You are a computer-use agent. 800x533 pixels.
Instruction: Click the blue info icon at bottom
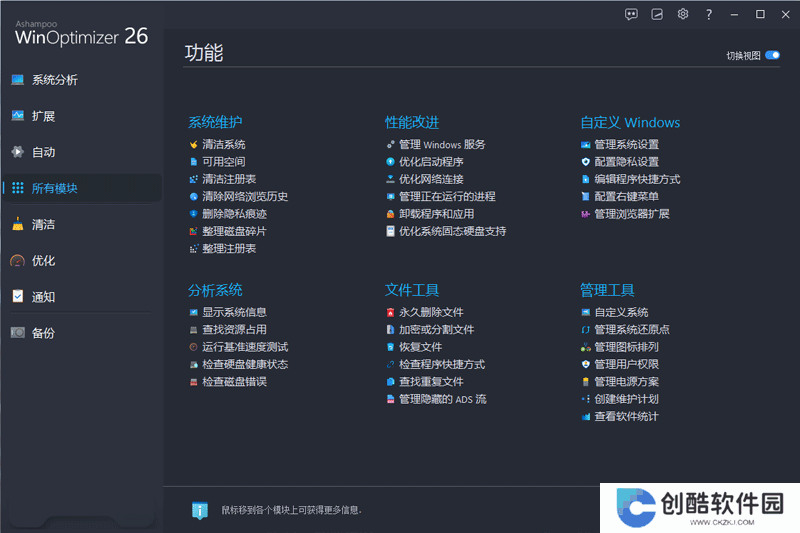199,510
